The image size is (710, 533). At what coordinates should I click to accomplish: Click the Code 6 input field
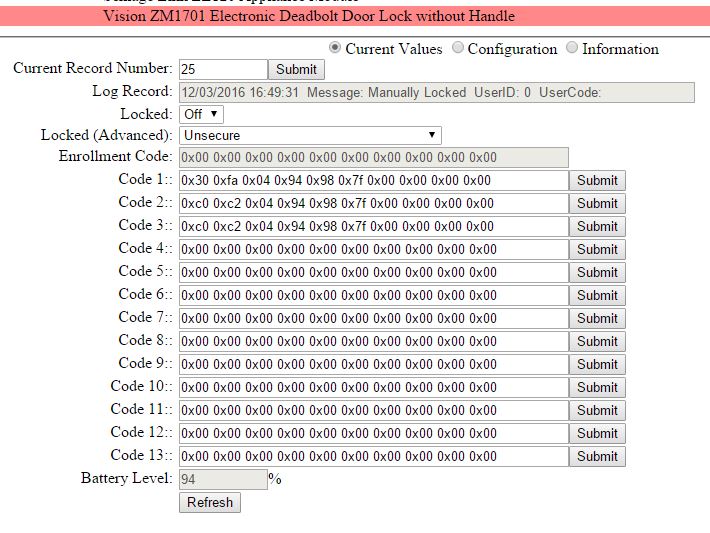[374, 296]
